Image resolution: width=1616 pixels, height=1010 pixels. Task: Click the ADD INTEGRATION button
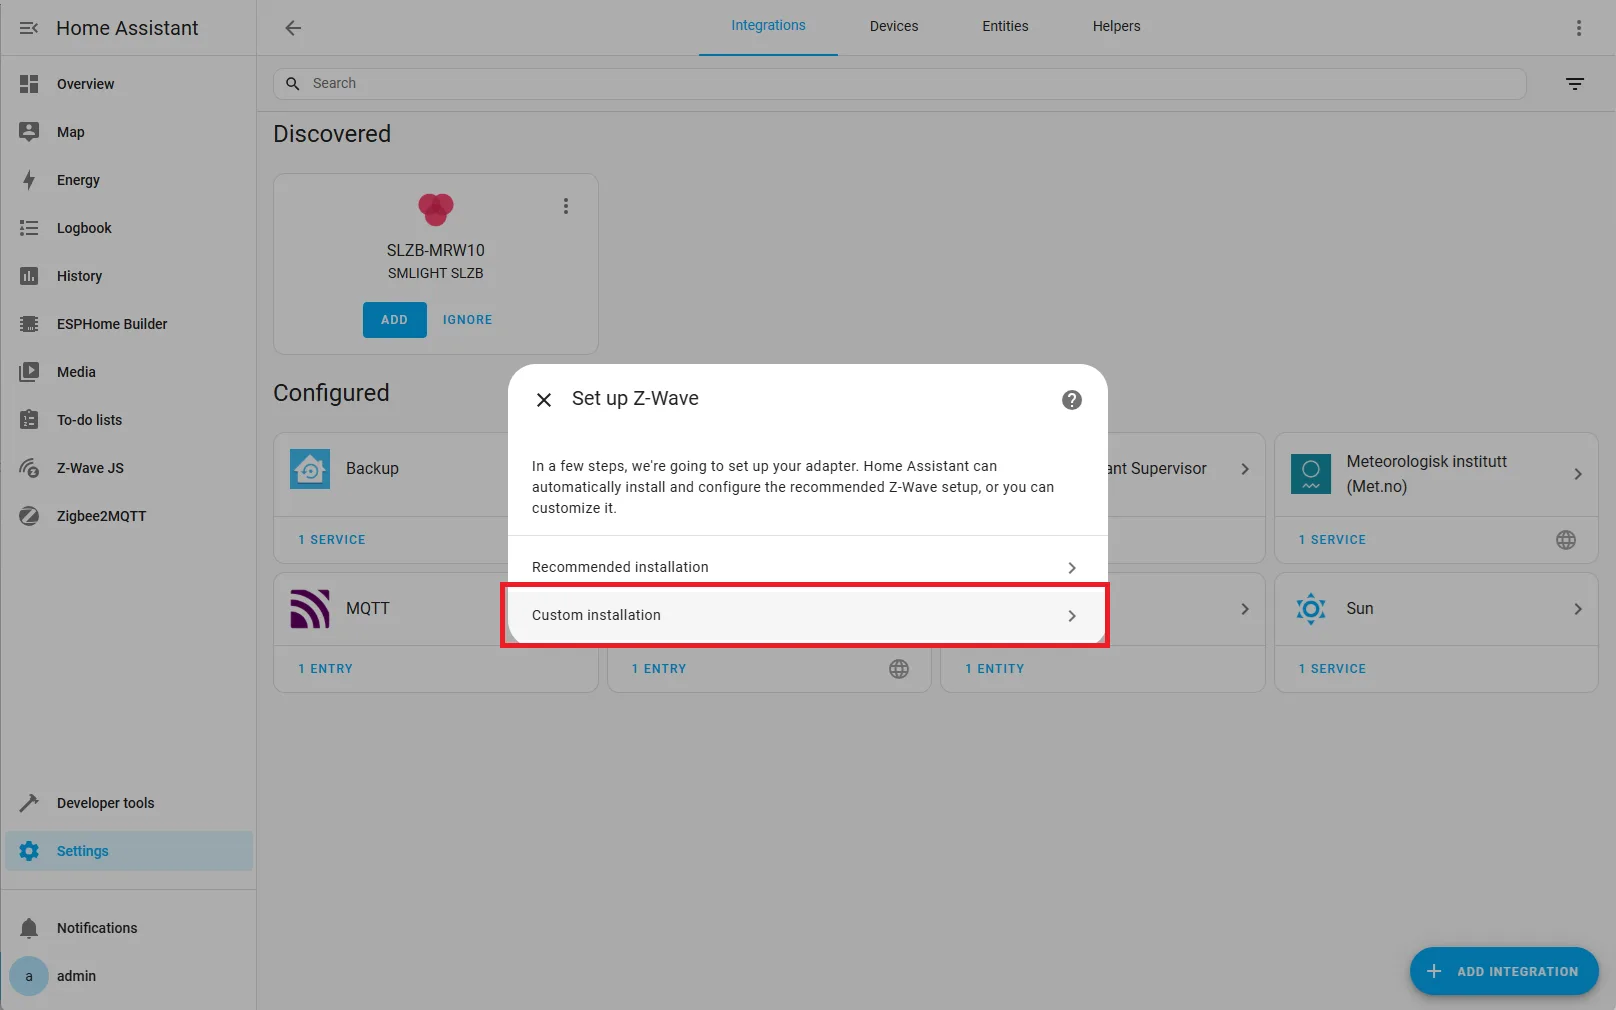click(x=1504, y=971)
